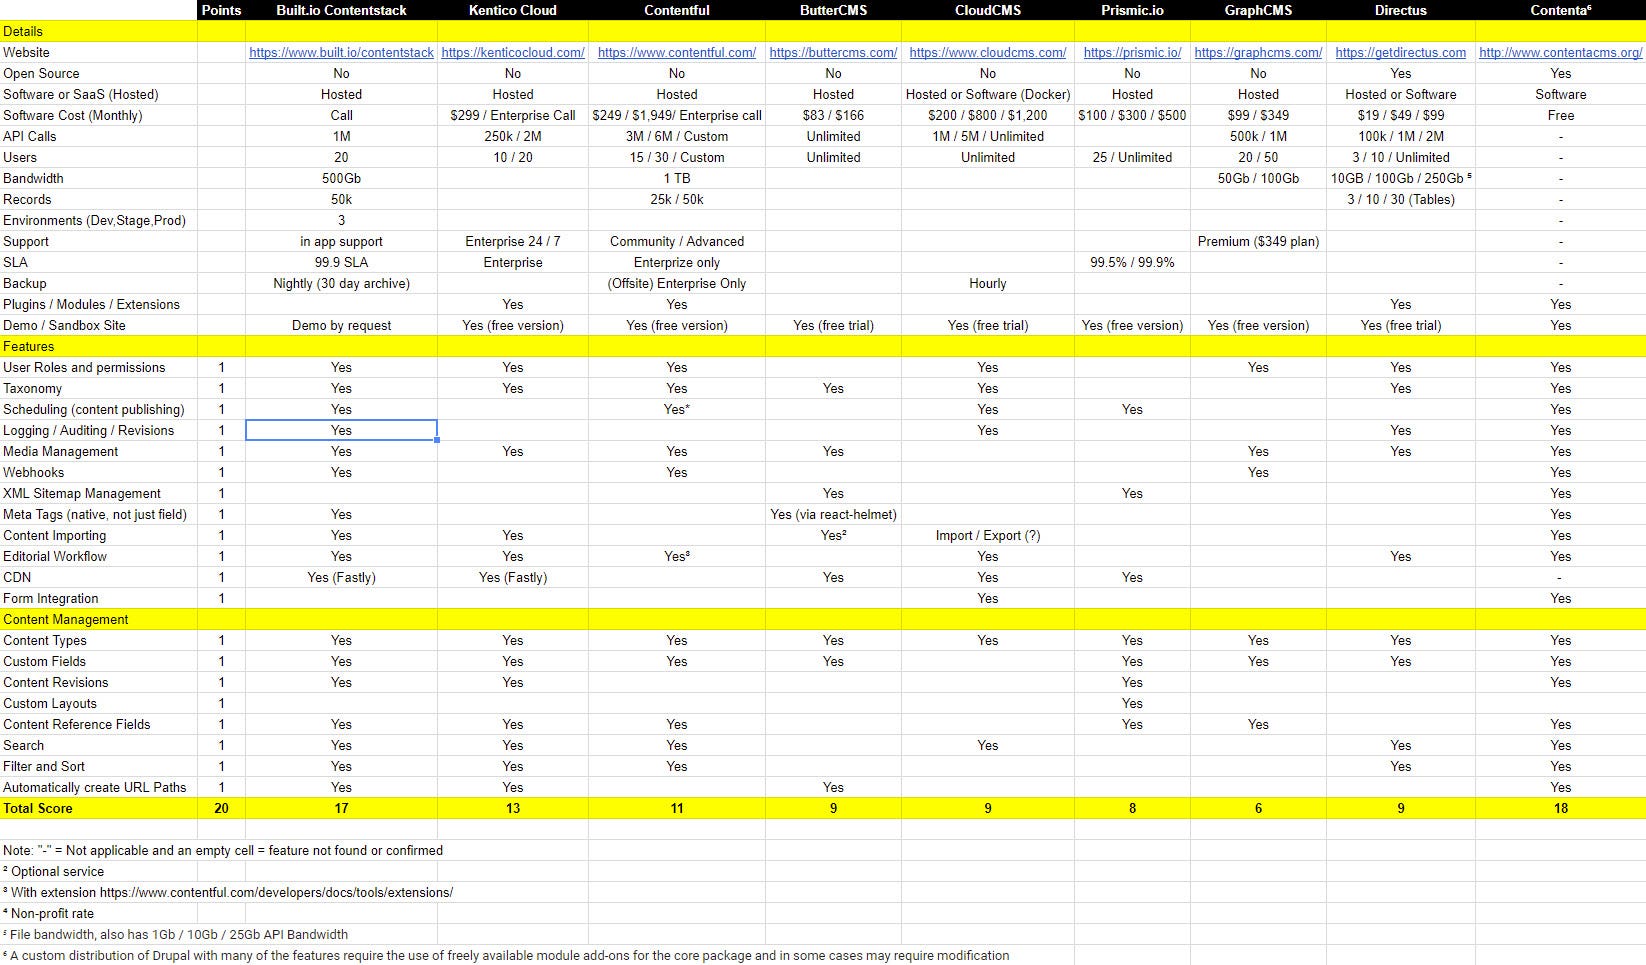This screenshot has height=965, width=1646.
Task: Open the prismic.io link
Action: click(1132, 52)
